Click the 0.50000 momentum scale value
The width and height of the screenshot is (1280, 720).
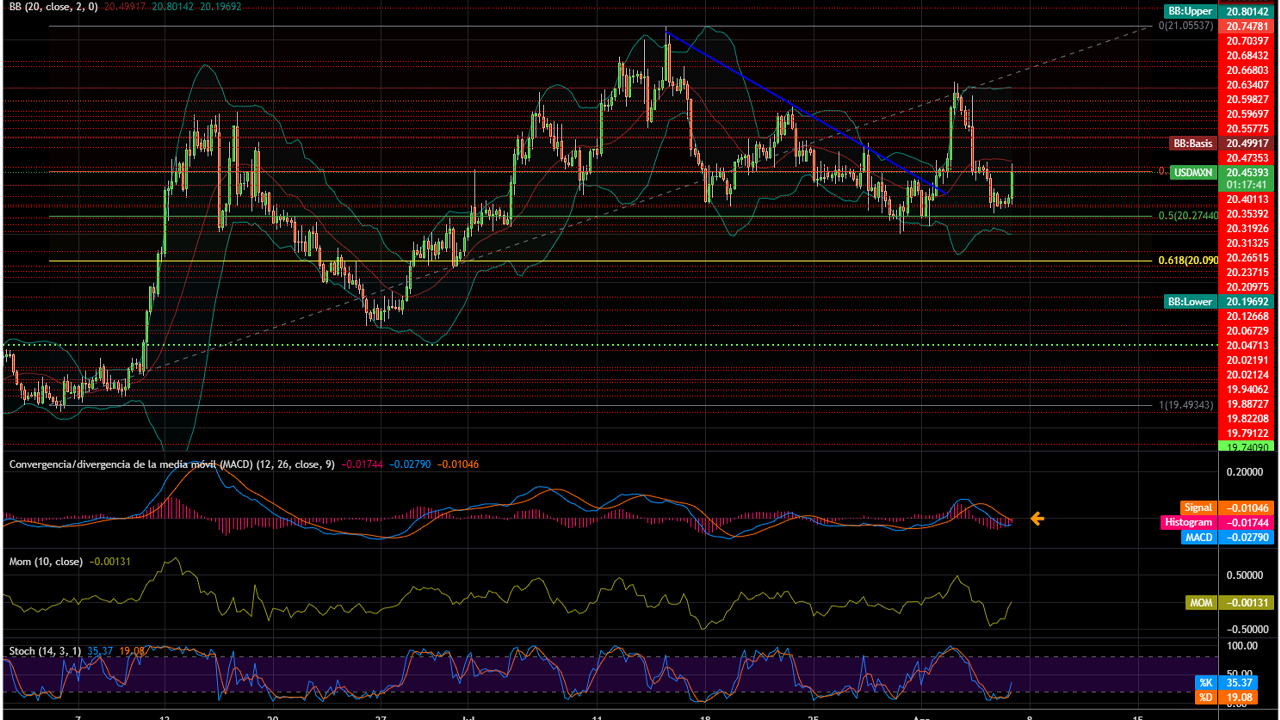pos(1247,575)
